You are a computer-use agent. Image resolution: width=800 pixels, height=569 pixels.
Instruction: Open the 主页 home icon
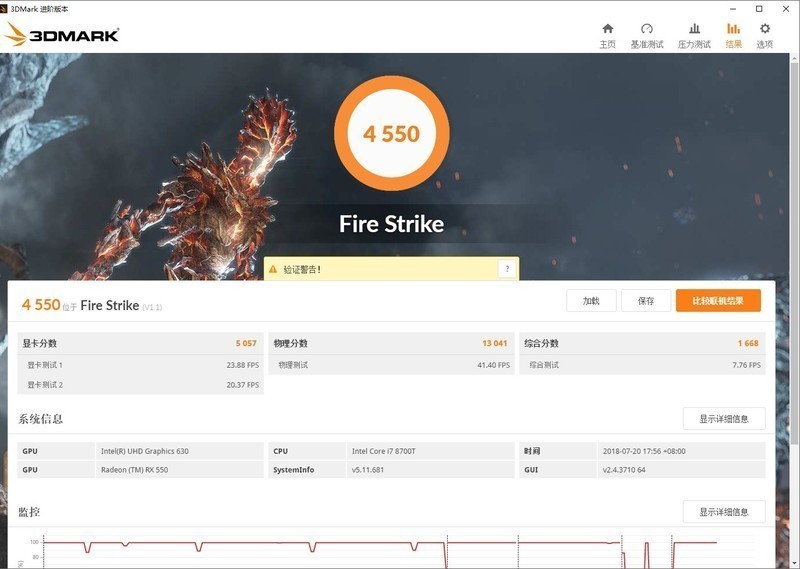(607, 36)
